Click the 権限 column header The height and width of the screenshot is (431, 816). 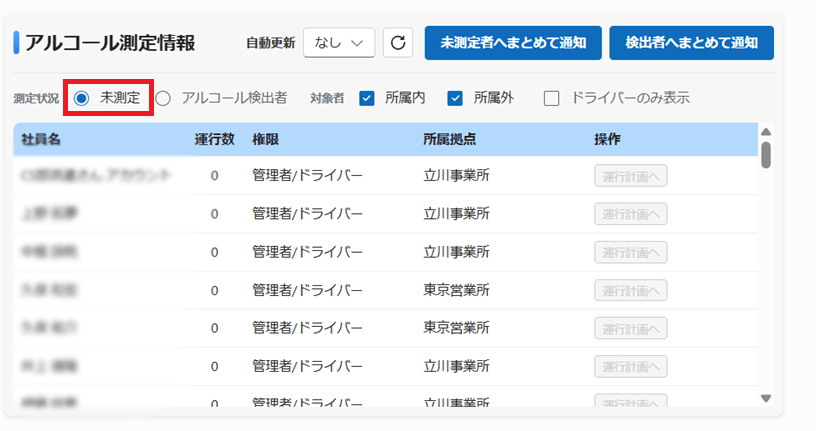265,140
